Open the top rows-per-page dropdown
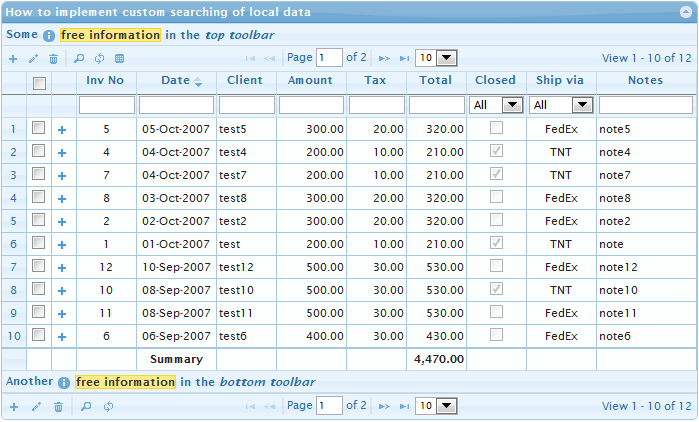The width and height of the screenshot is (699, 422). [x=436, y=58]
